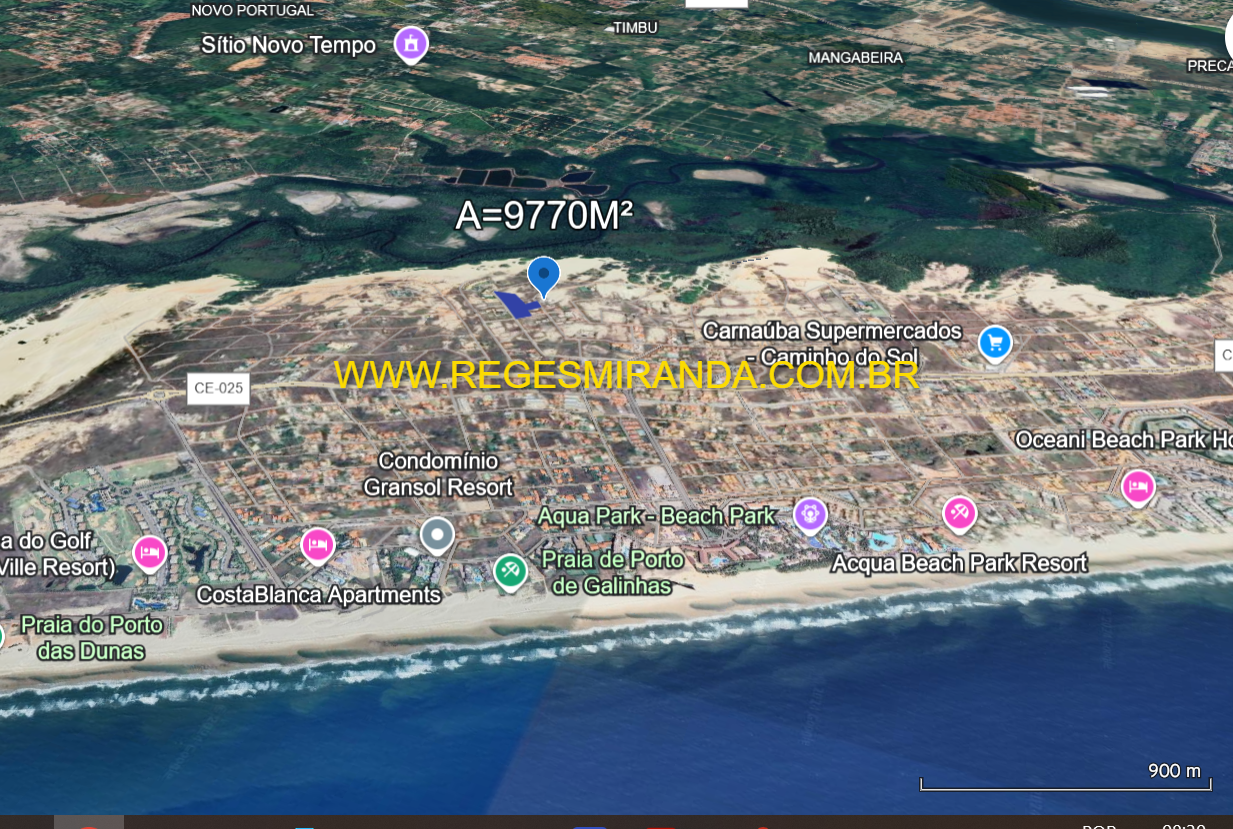Open the Oceani Beach Park hotel bed marker
This screenshot has height=829, width=1233.
coord(1138,486)
